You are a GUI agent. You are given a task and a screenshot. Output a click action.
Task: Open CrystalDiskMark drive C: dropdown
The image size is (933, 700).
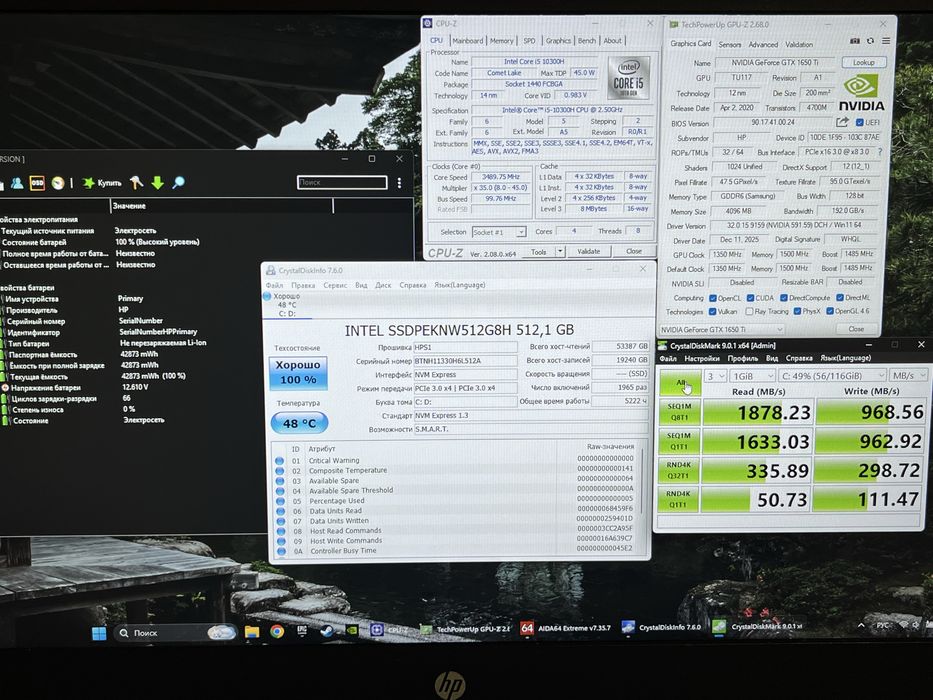tap(832, 376)
